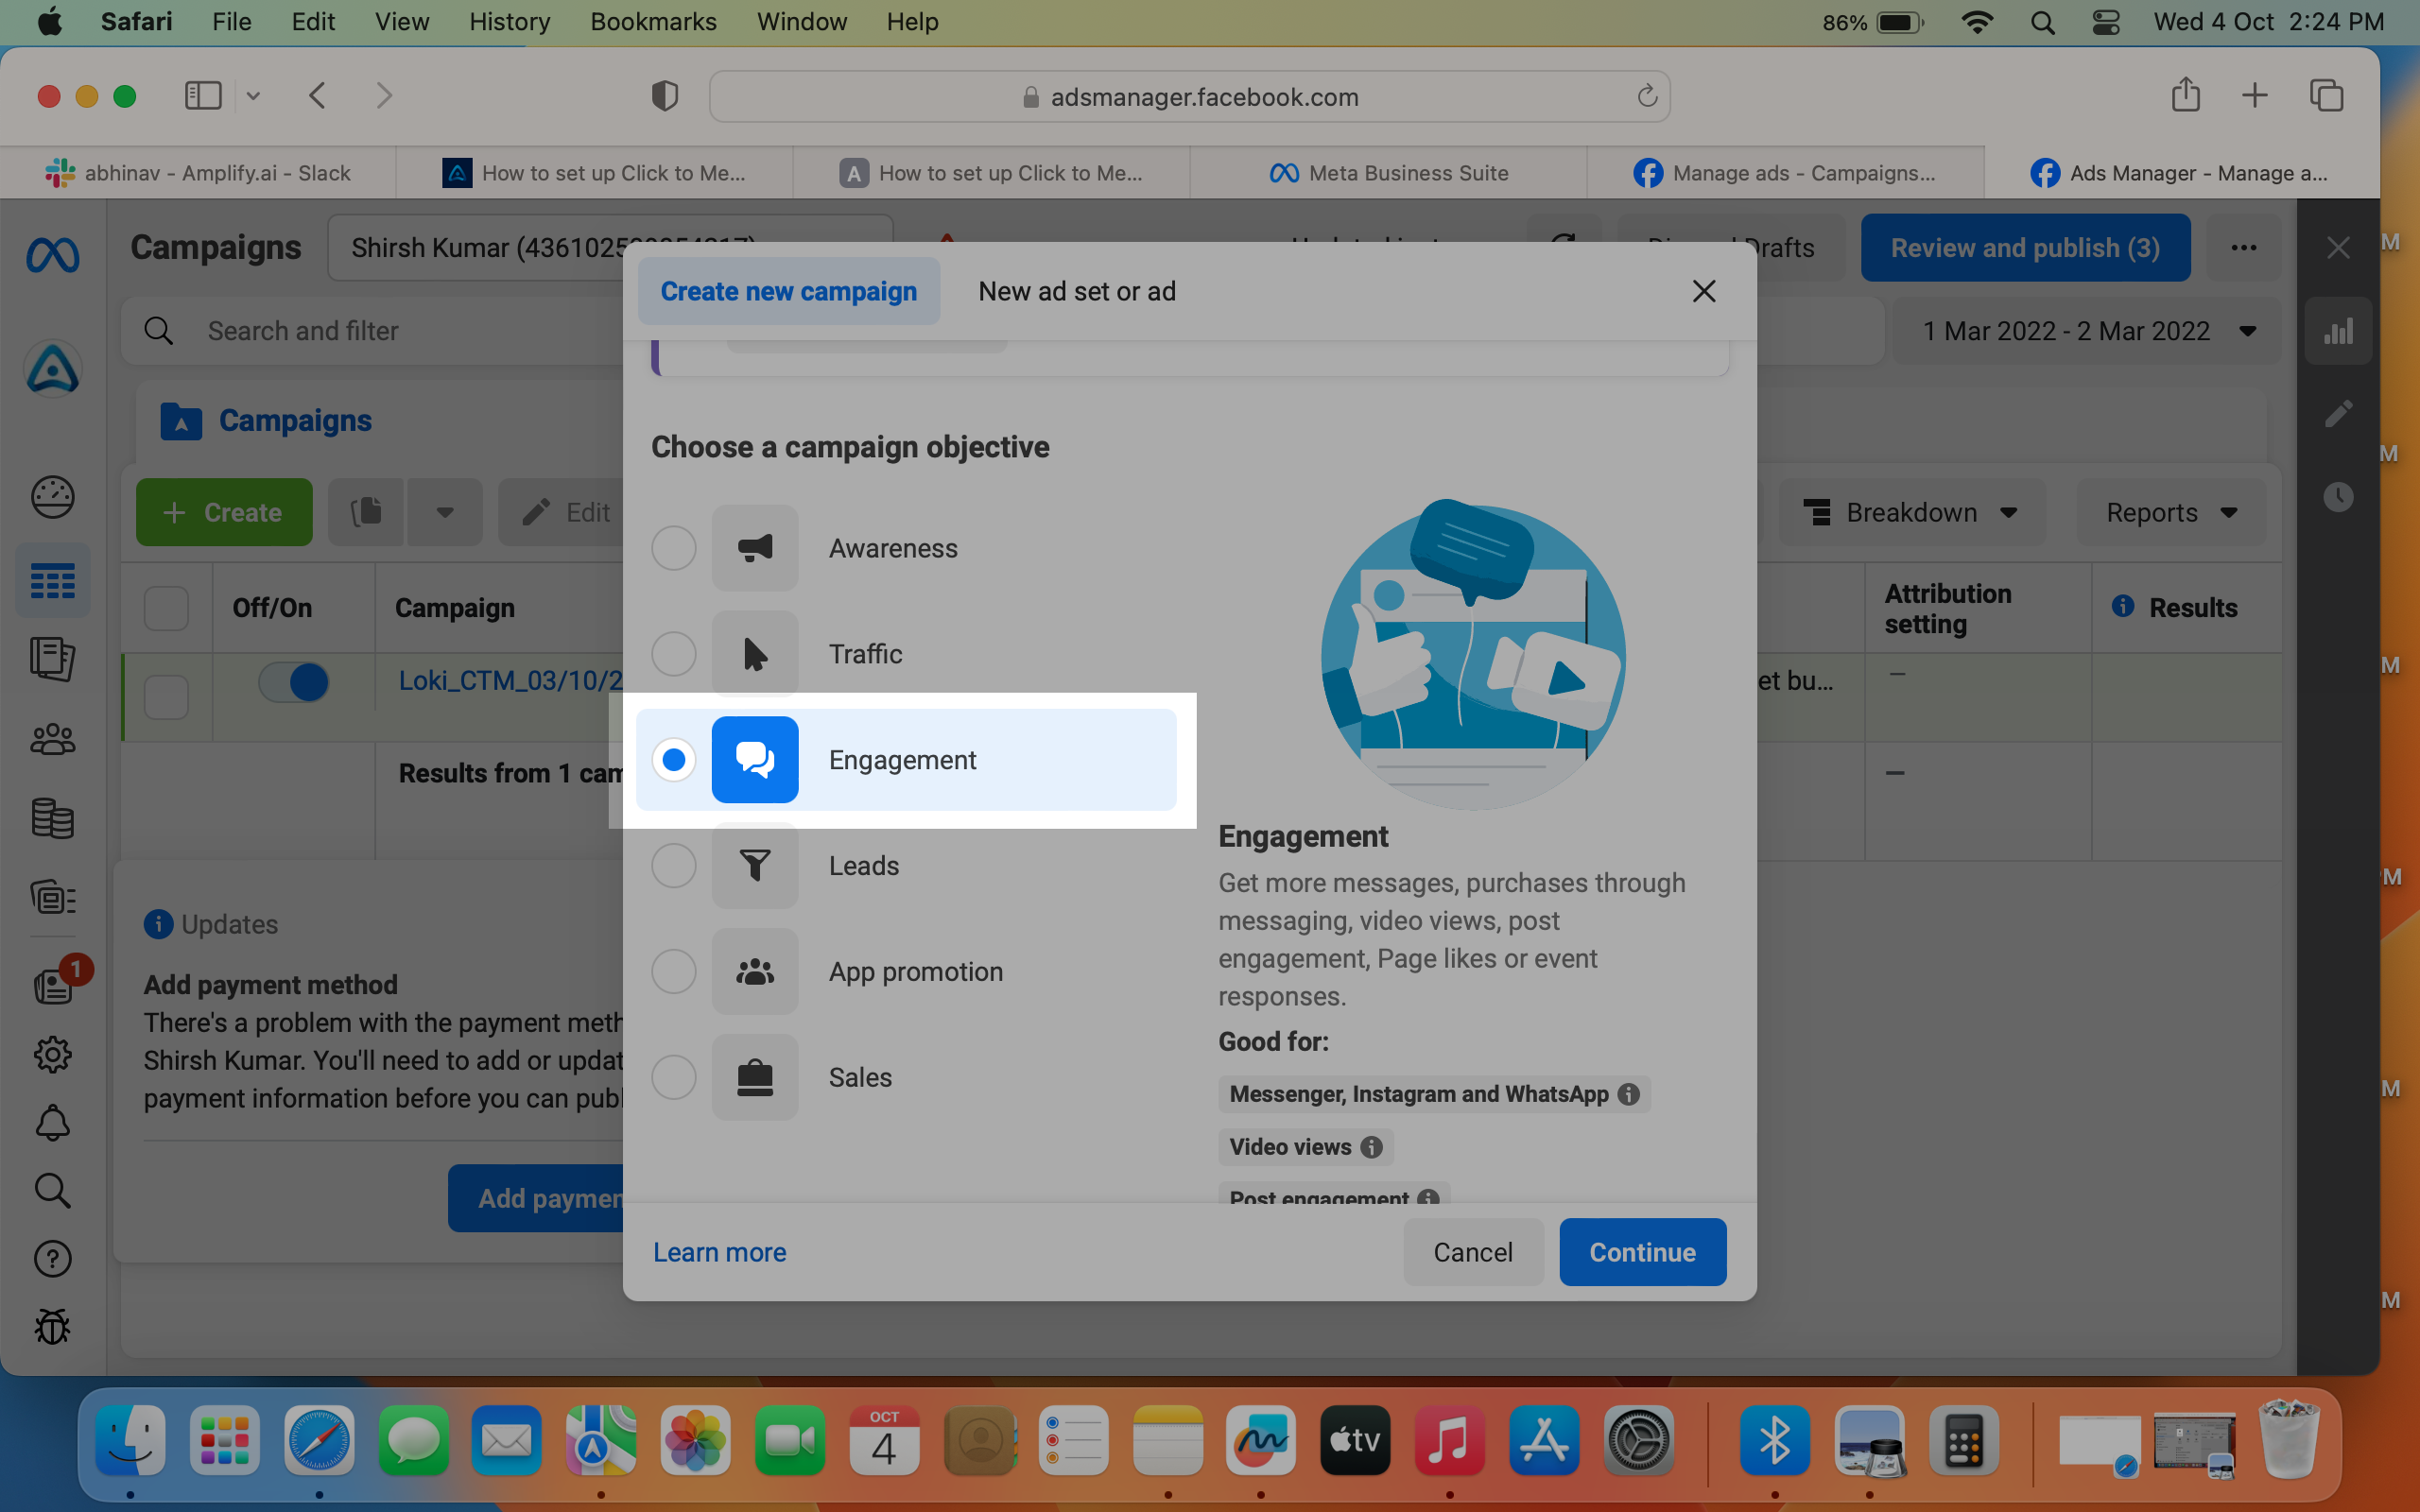Image resolution: width=2420 pixels, height=1512 pixels.
Task: Choose the Sales objective radio button
Action: 674,1077
